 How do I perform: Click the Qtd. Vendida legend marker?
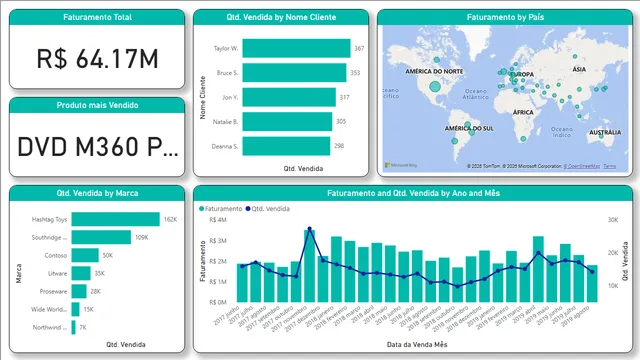pyautogui.click(x=248, y=209)
